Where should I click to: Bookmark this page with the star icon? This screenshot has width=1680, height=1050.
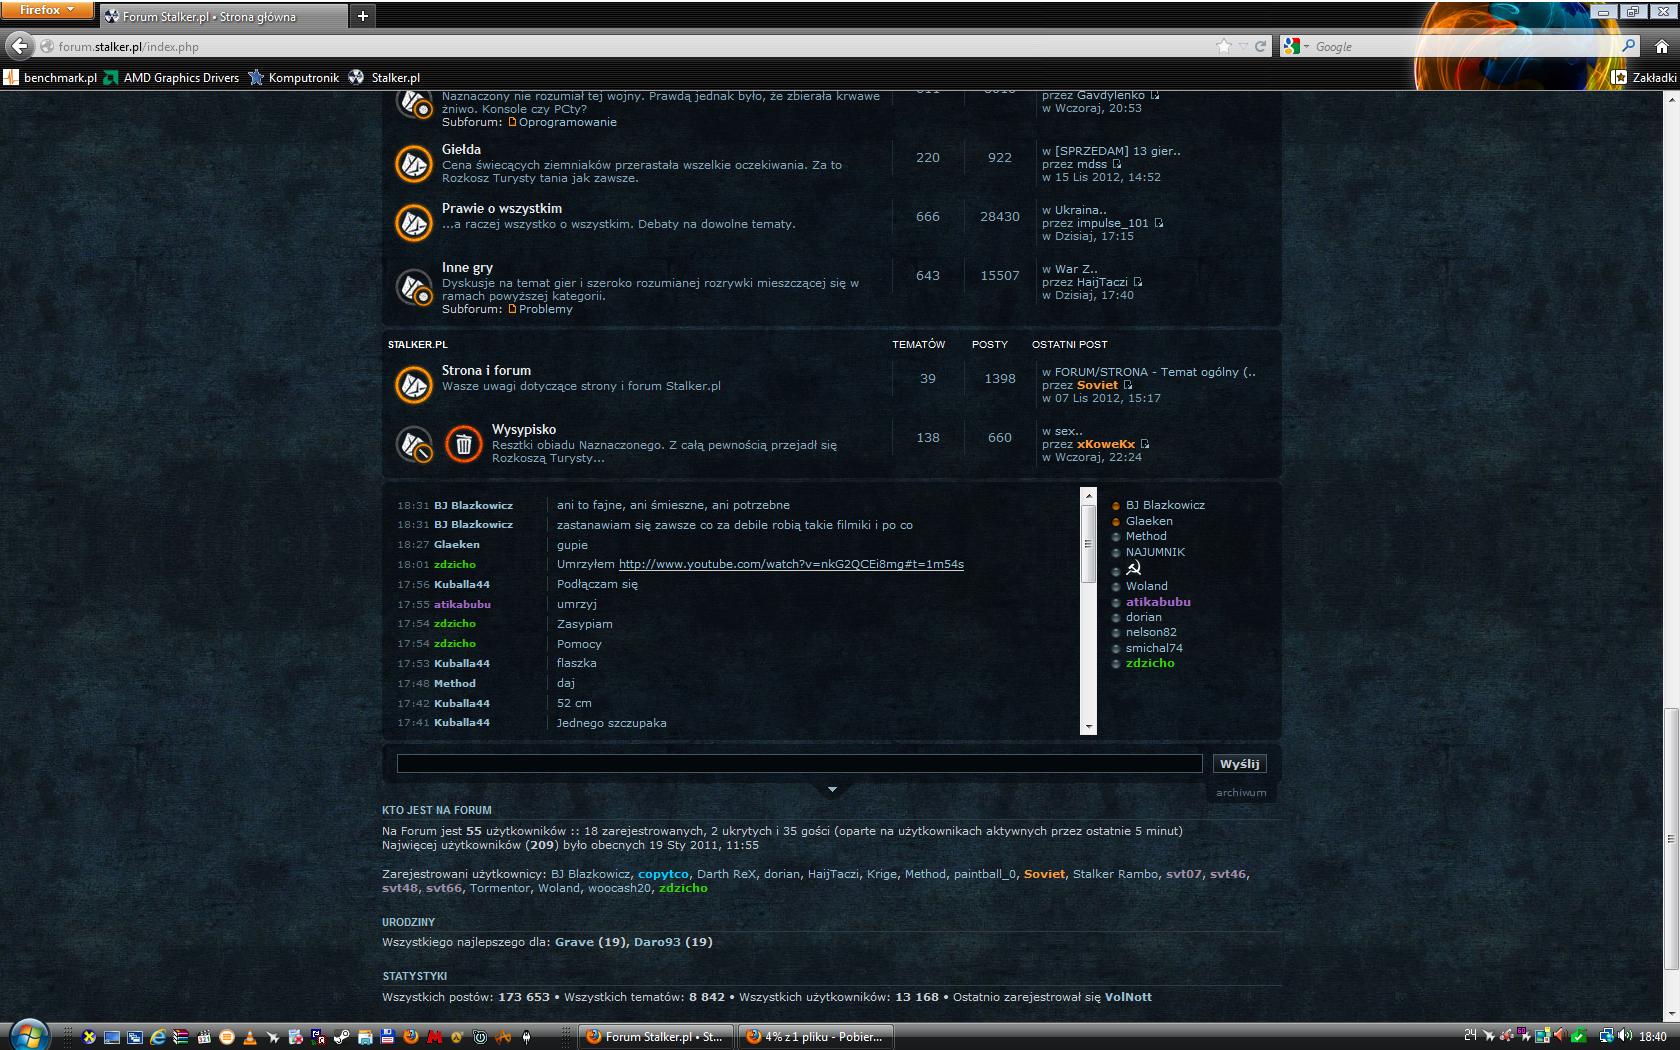click(1224, 46)
